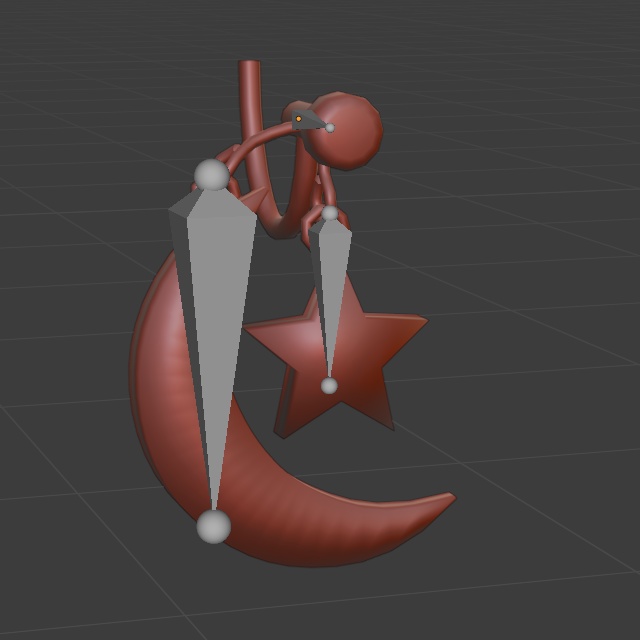
Task: Select the small dark bone with orange dot
Action: 308,119
